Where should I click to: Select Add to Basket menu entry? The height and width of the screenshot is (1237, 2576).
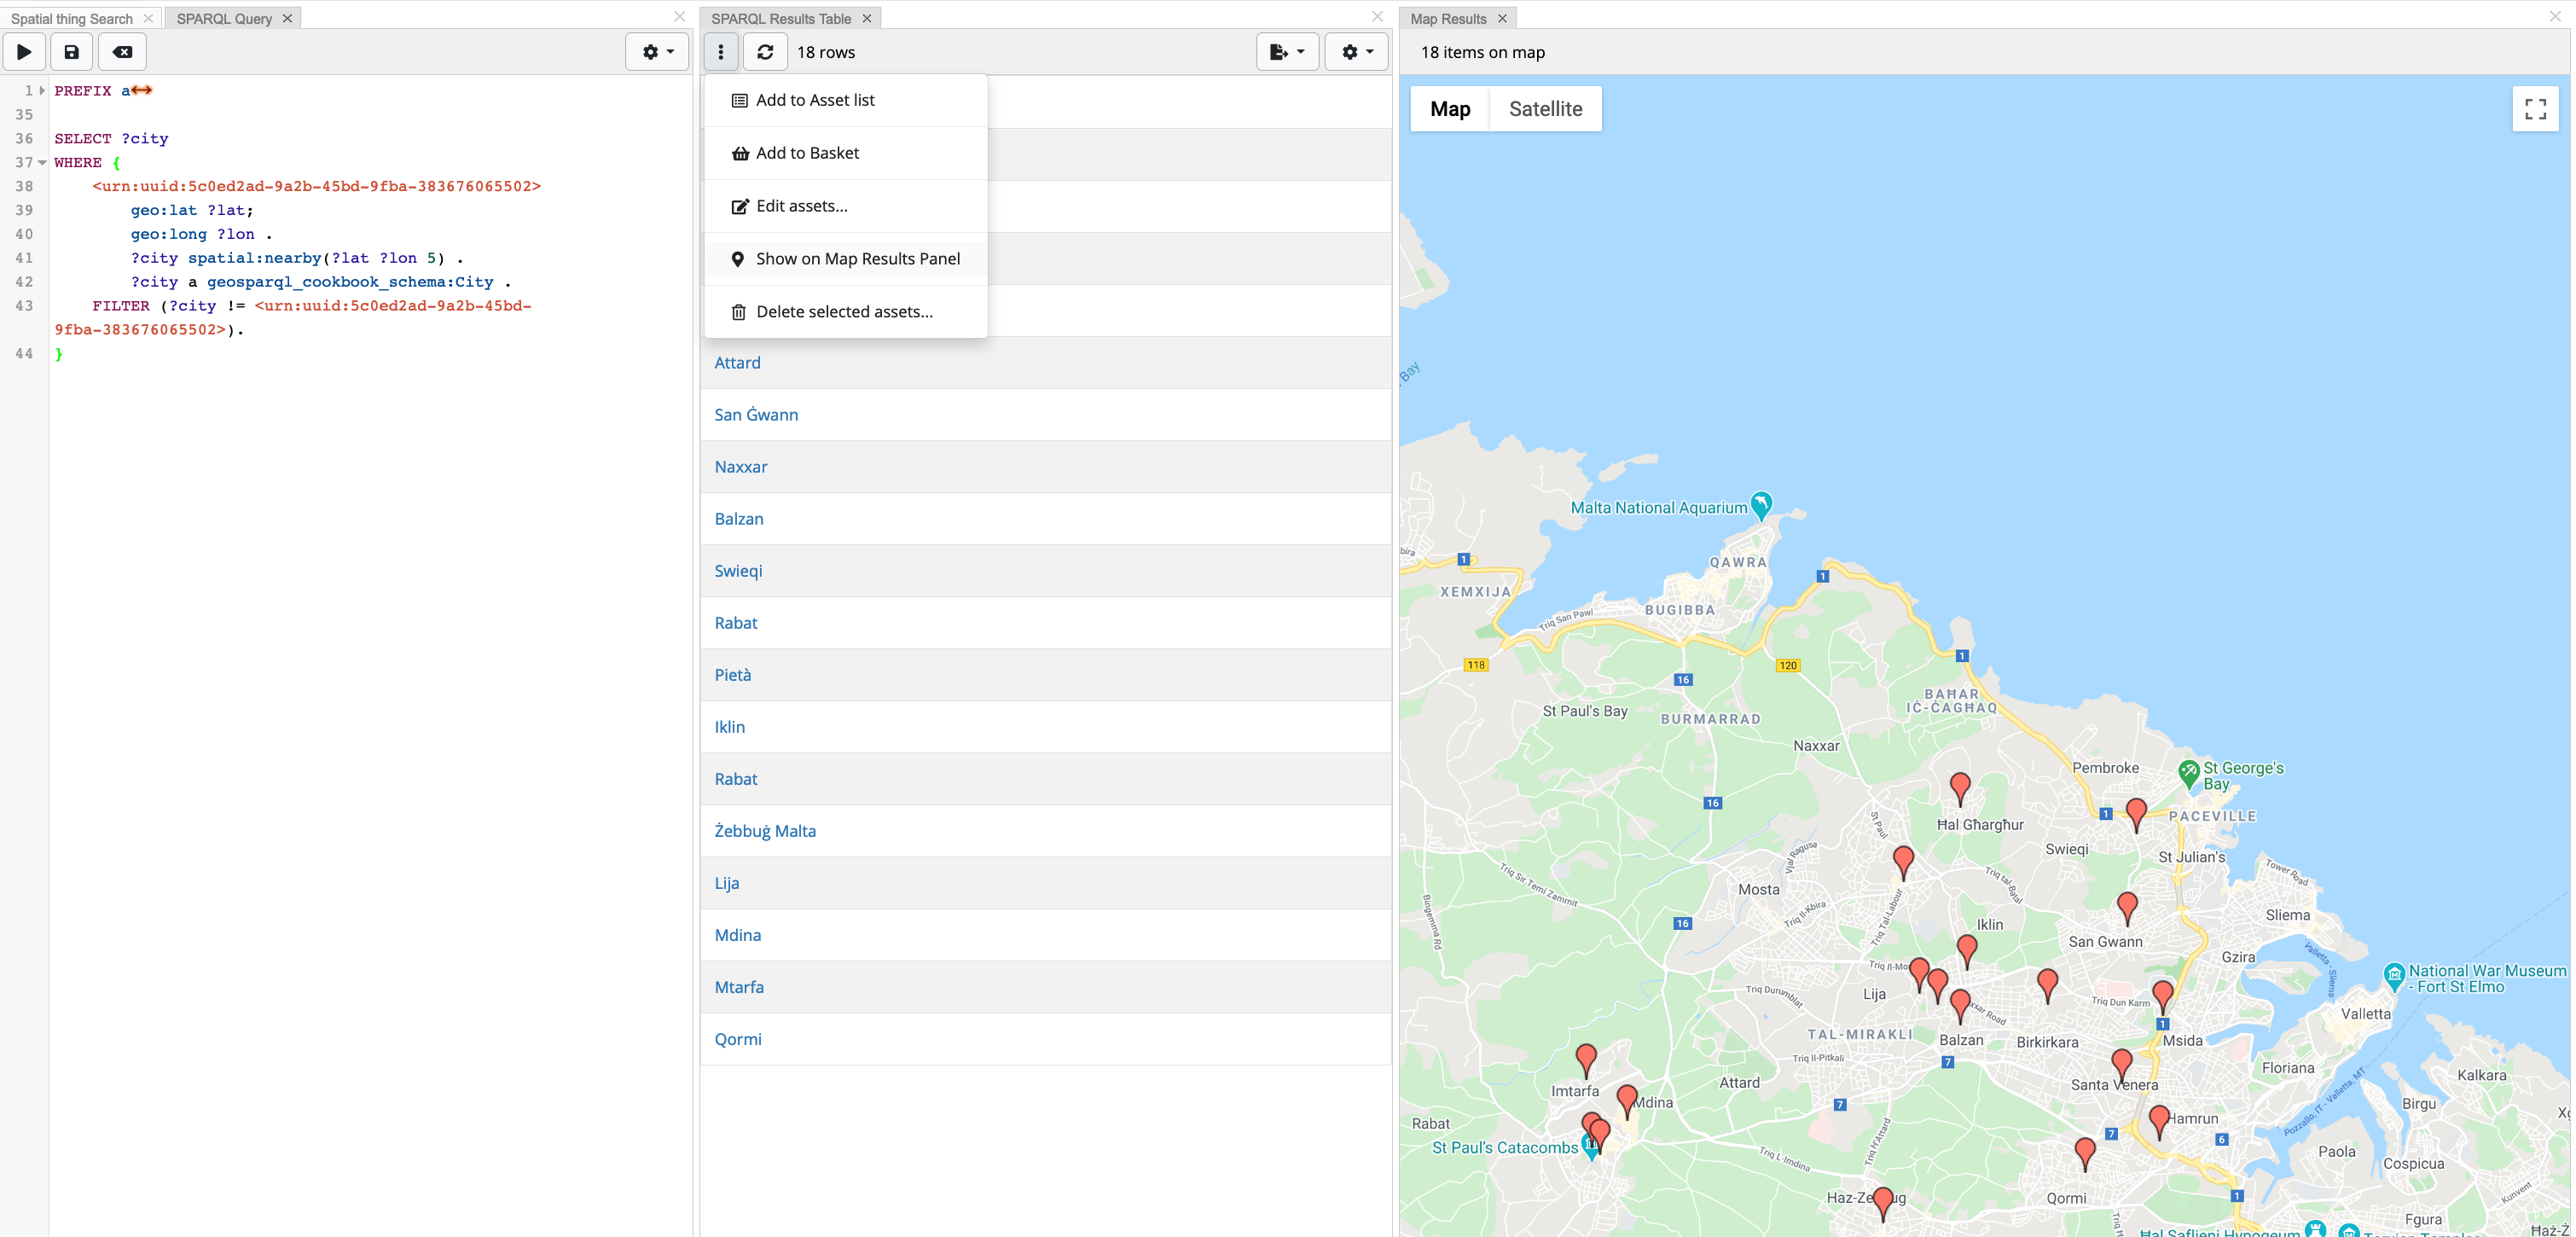click(807, 153)
